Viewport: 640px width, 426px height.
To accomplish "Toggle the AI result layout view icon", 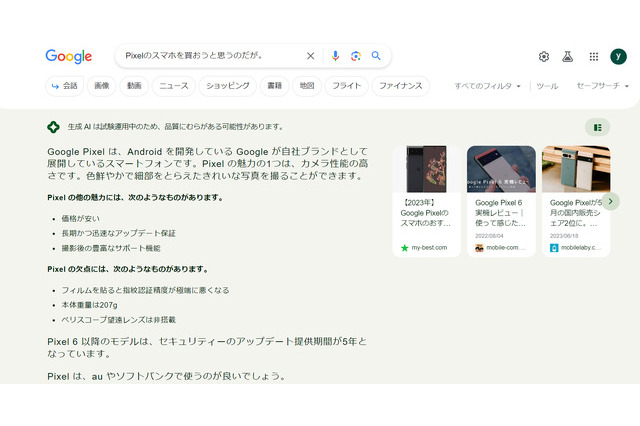I will pos(598,127).
